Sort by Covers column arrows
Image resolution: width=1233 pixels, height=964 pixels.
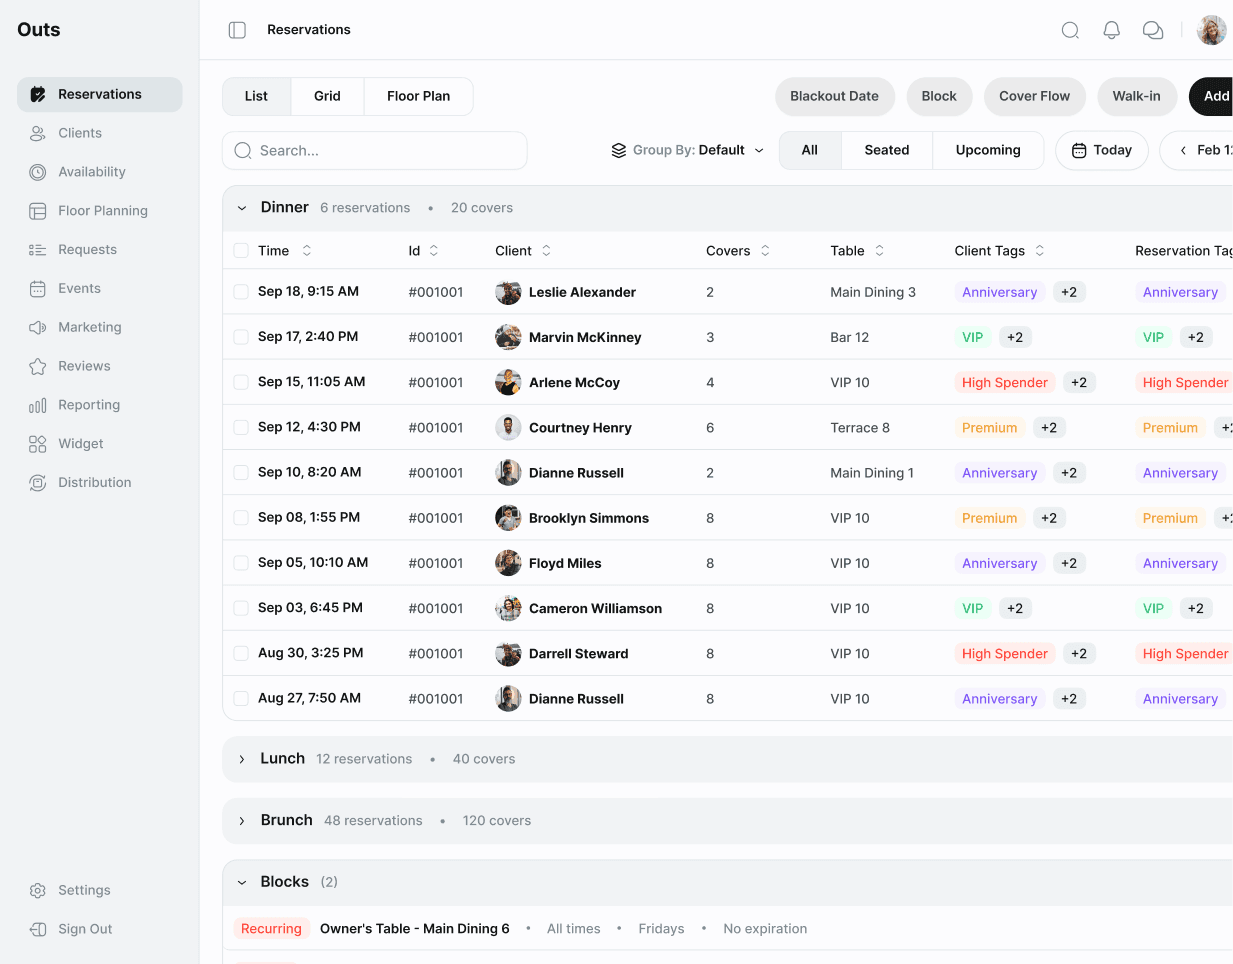(765, 251)
